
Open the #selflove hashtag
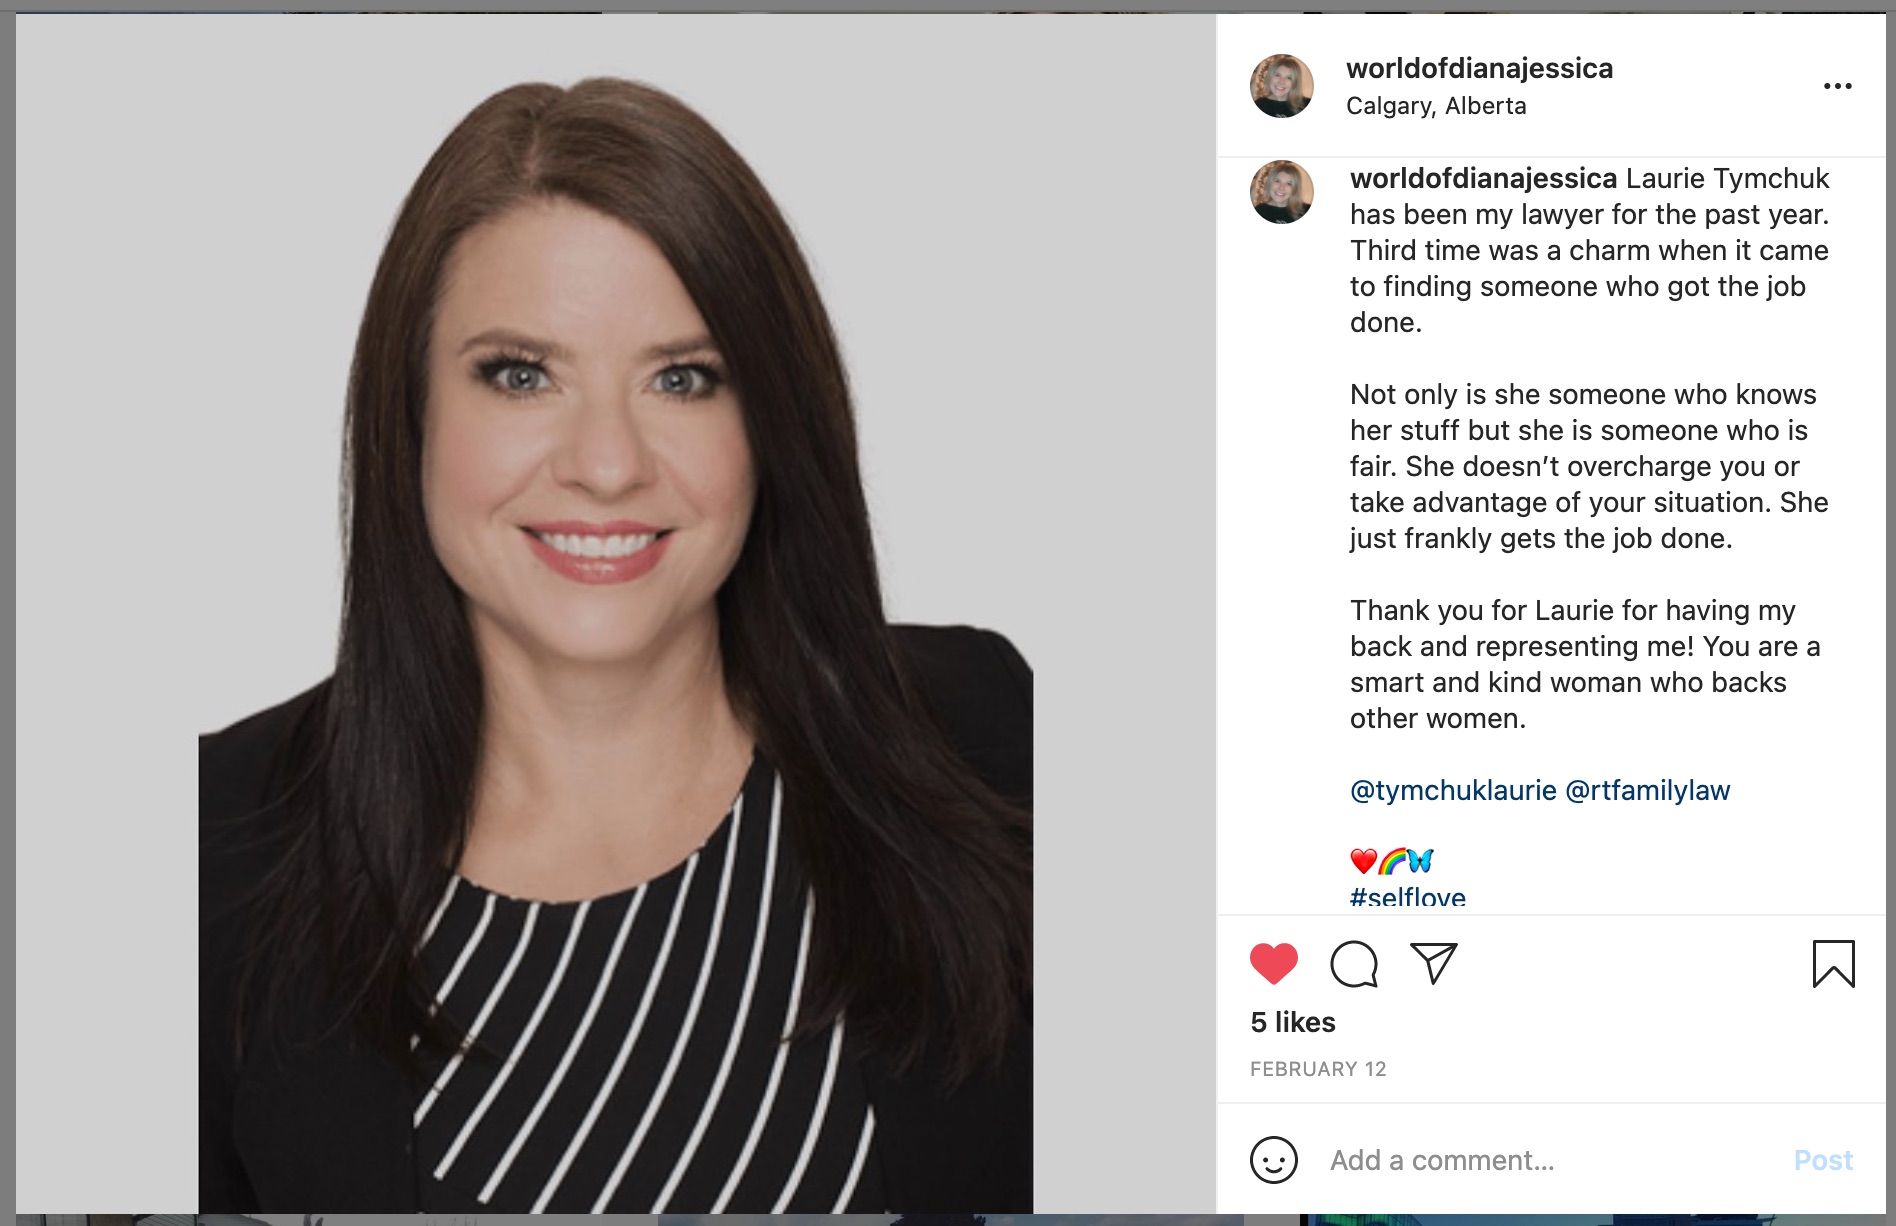tap(1408, 896)
